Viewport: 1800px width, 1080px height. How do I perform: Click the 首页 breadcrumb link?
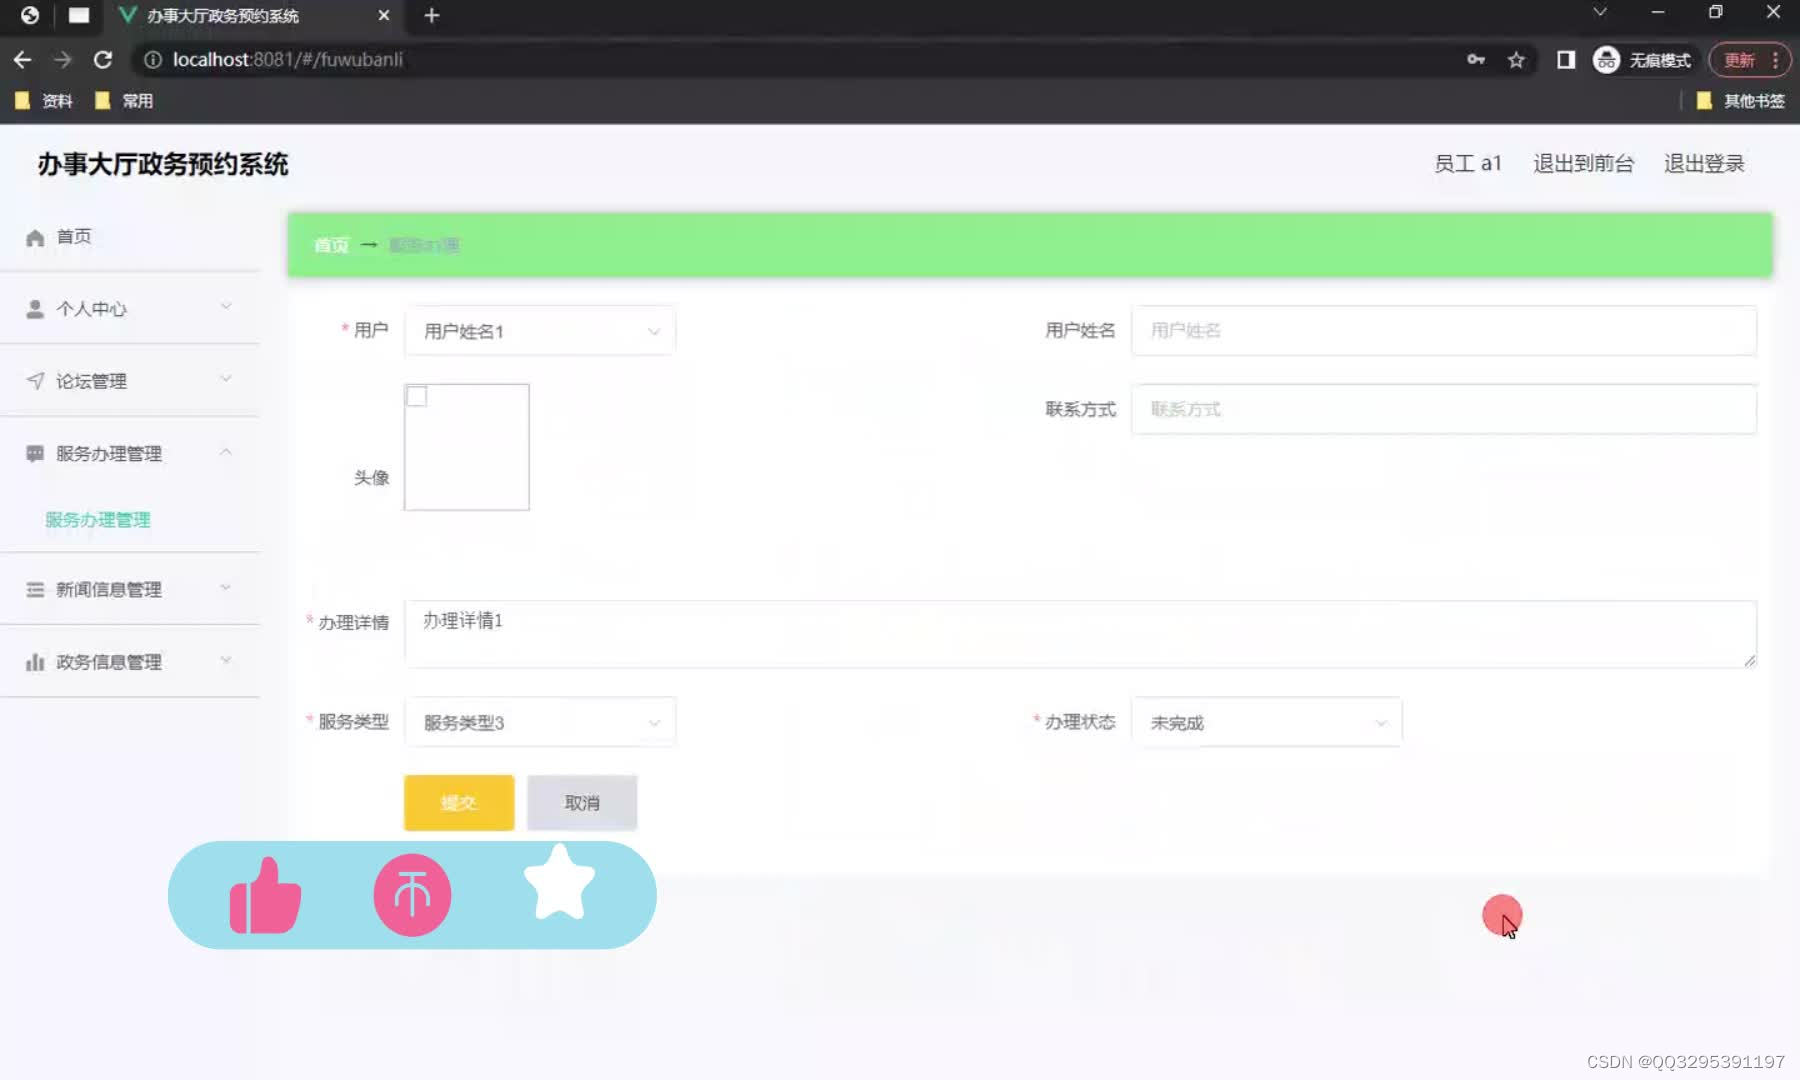click(331, 245)
